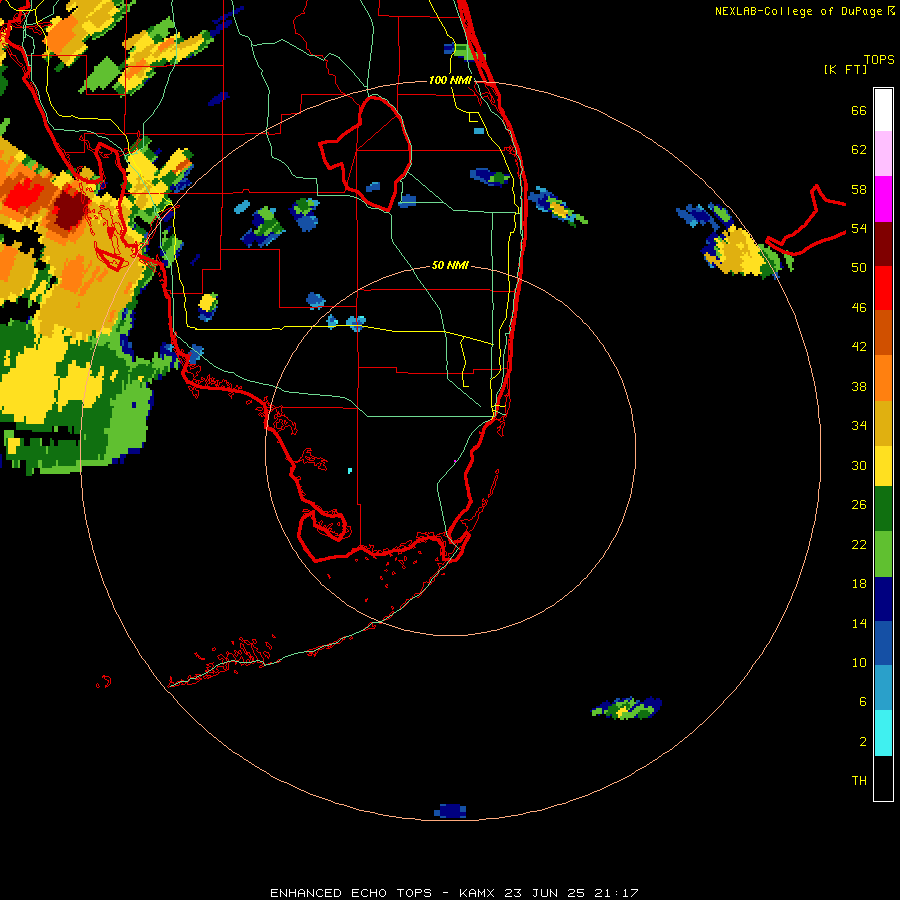This screenshot has width=900, height=900.
Task: Click the 100 NMI range ring label
Action: point(450,80)
